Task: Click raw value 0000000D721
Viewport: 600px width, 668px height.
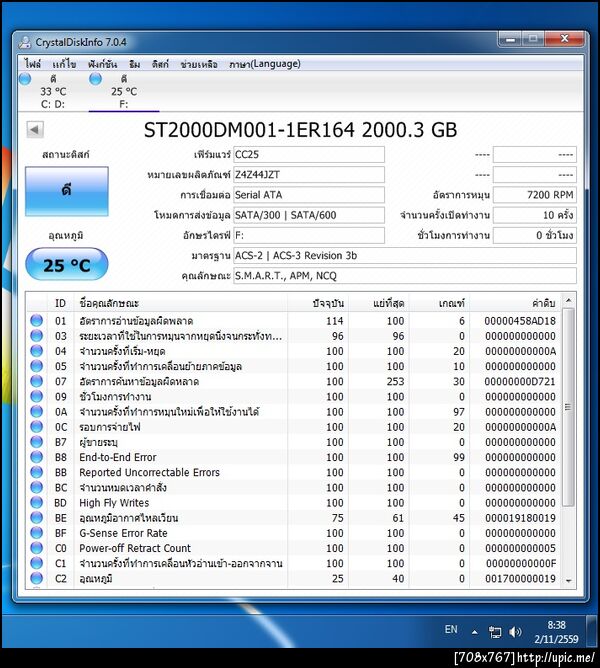Action: tap(520, 381)
